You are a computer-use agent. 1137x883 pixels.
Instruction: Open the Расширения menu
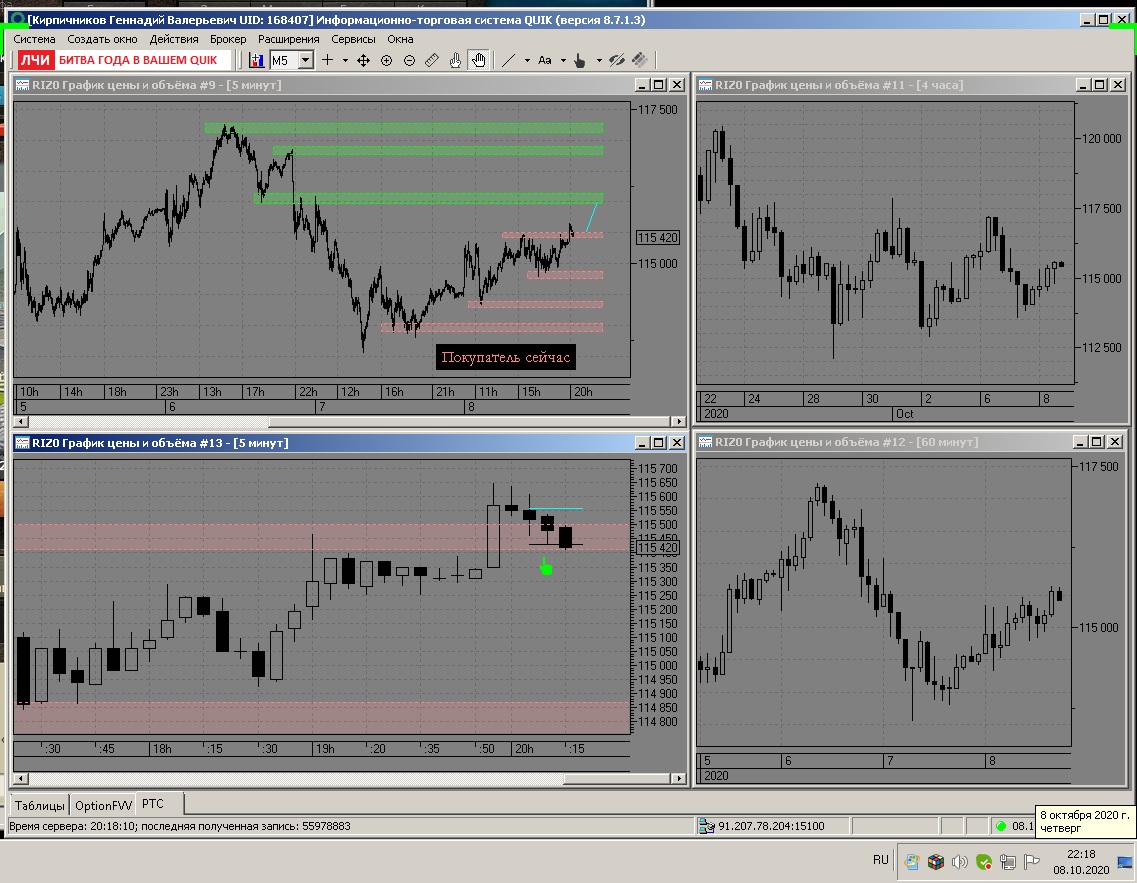pos(289,39)
